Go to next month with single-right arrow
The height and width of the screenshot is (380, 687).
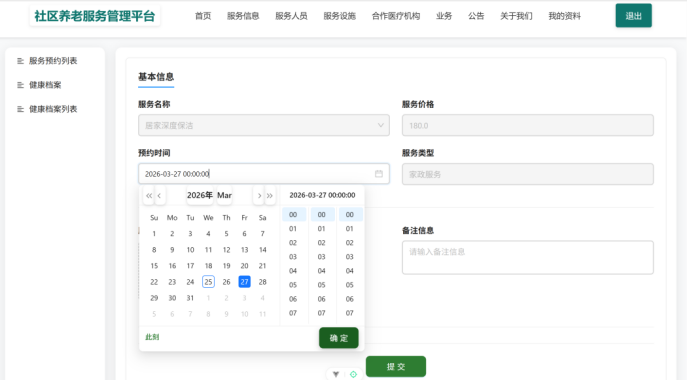(x=259, y=195)
